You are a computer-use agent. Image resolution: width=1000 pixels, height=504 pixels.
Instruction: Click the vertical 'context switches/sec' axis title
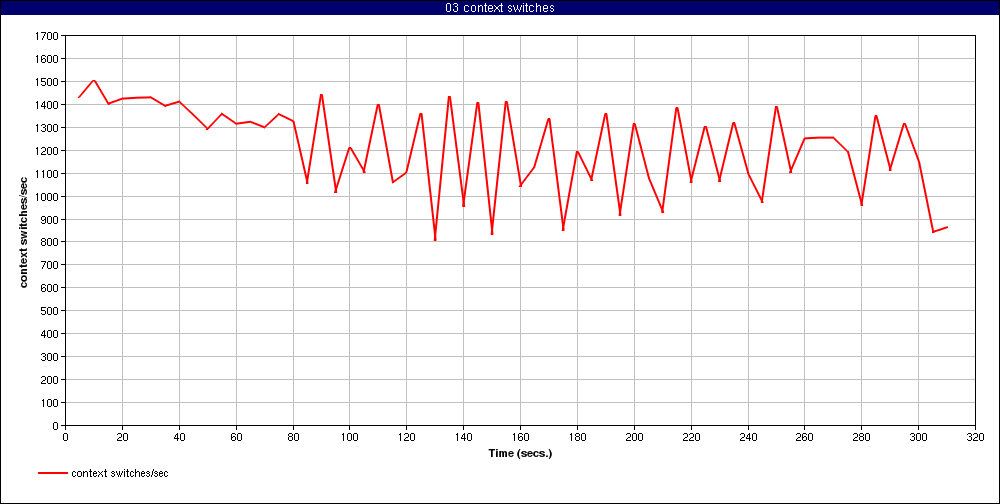pos(24,230)
